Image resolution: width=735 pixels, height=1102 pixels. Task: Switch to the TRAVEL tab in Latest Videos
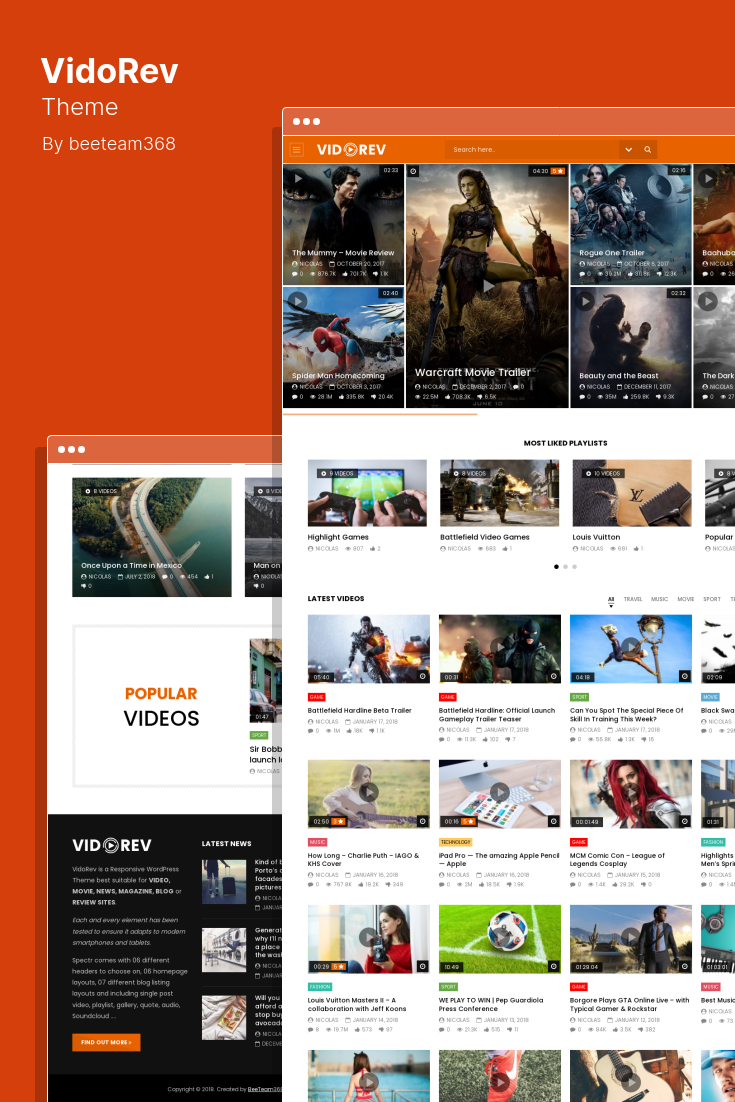tap(632, 599)
